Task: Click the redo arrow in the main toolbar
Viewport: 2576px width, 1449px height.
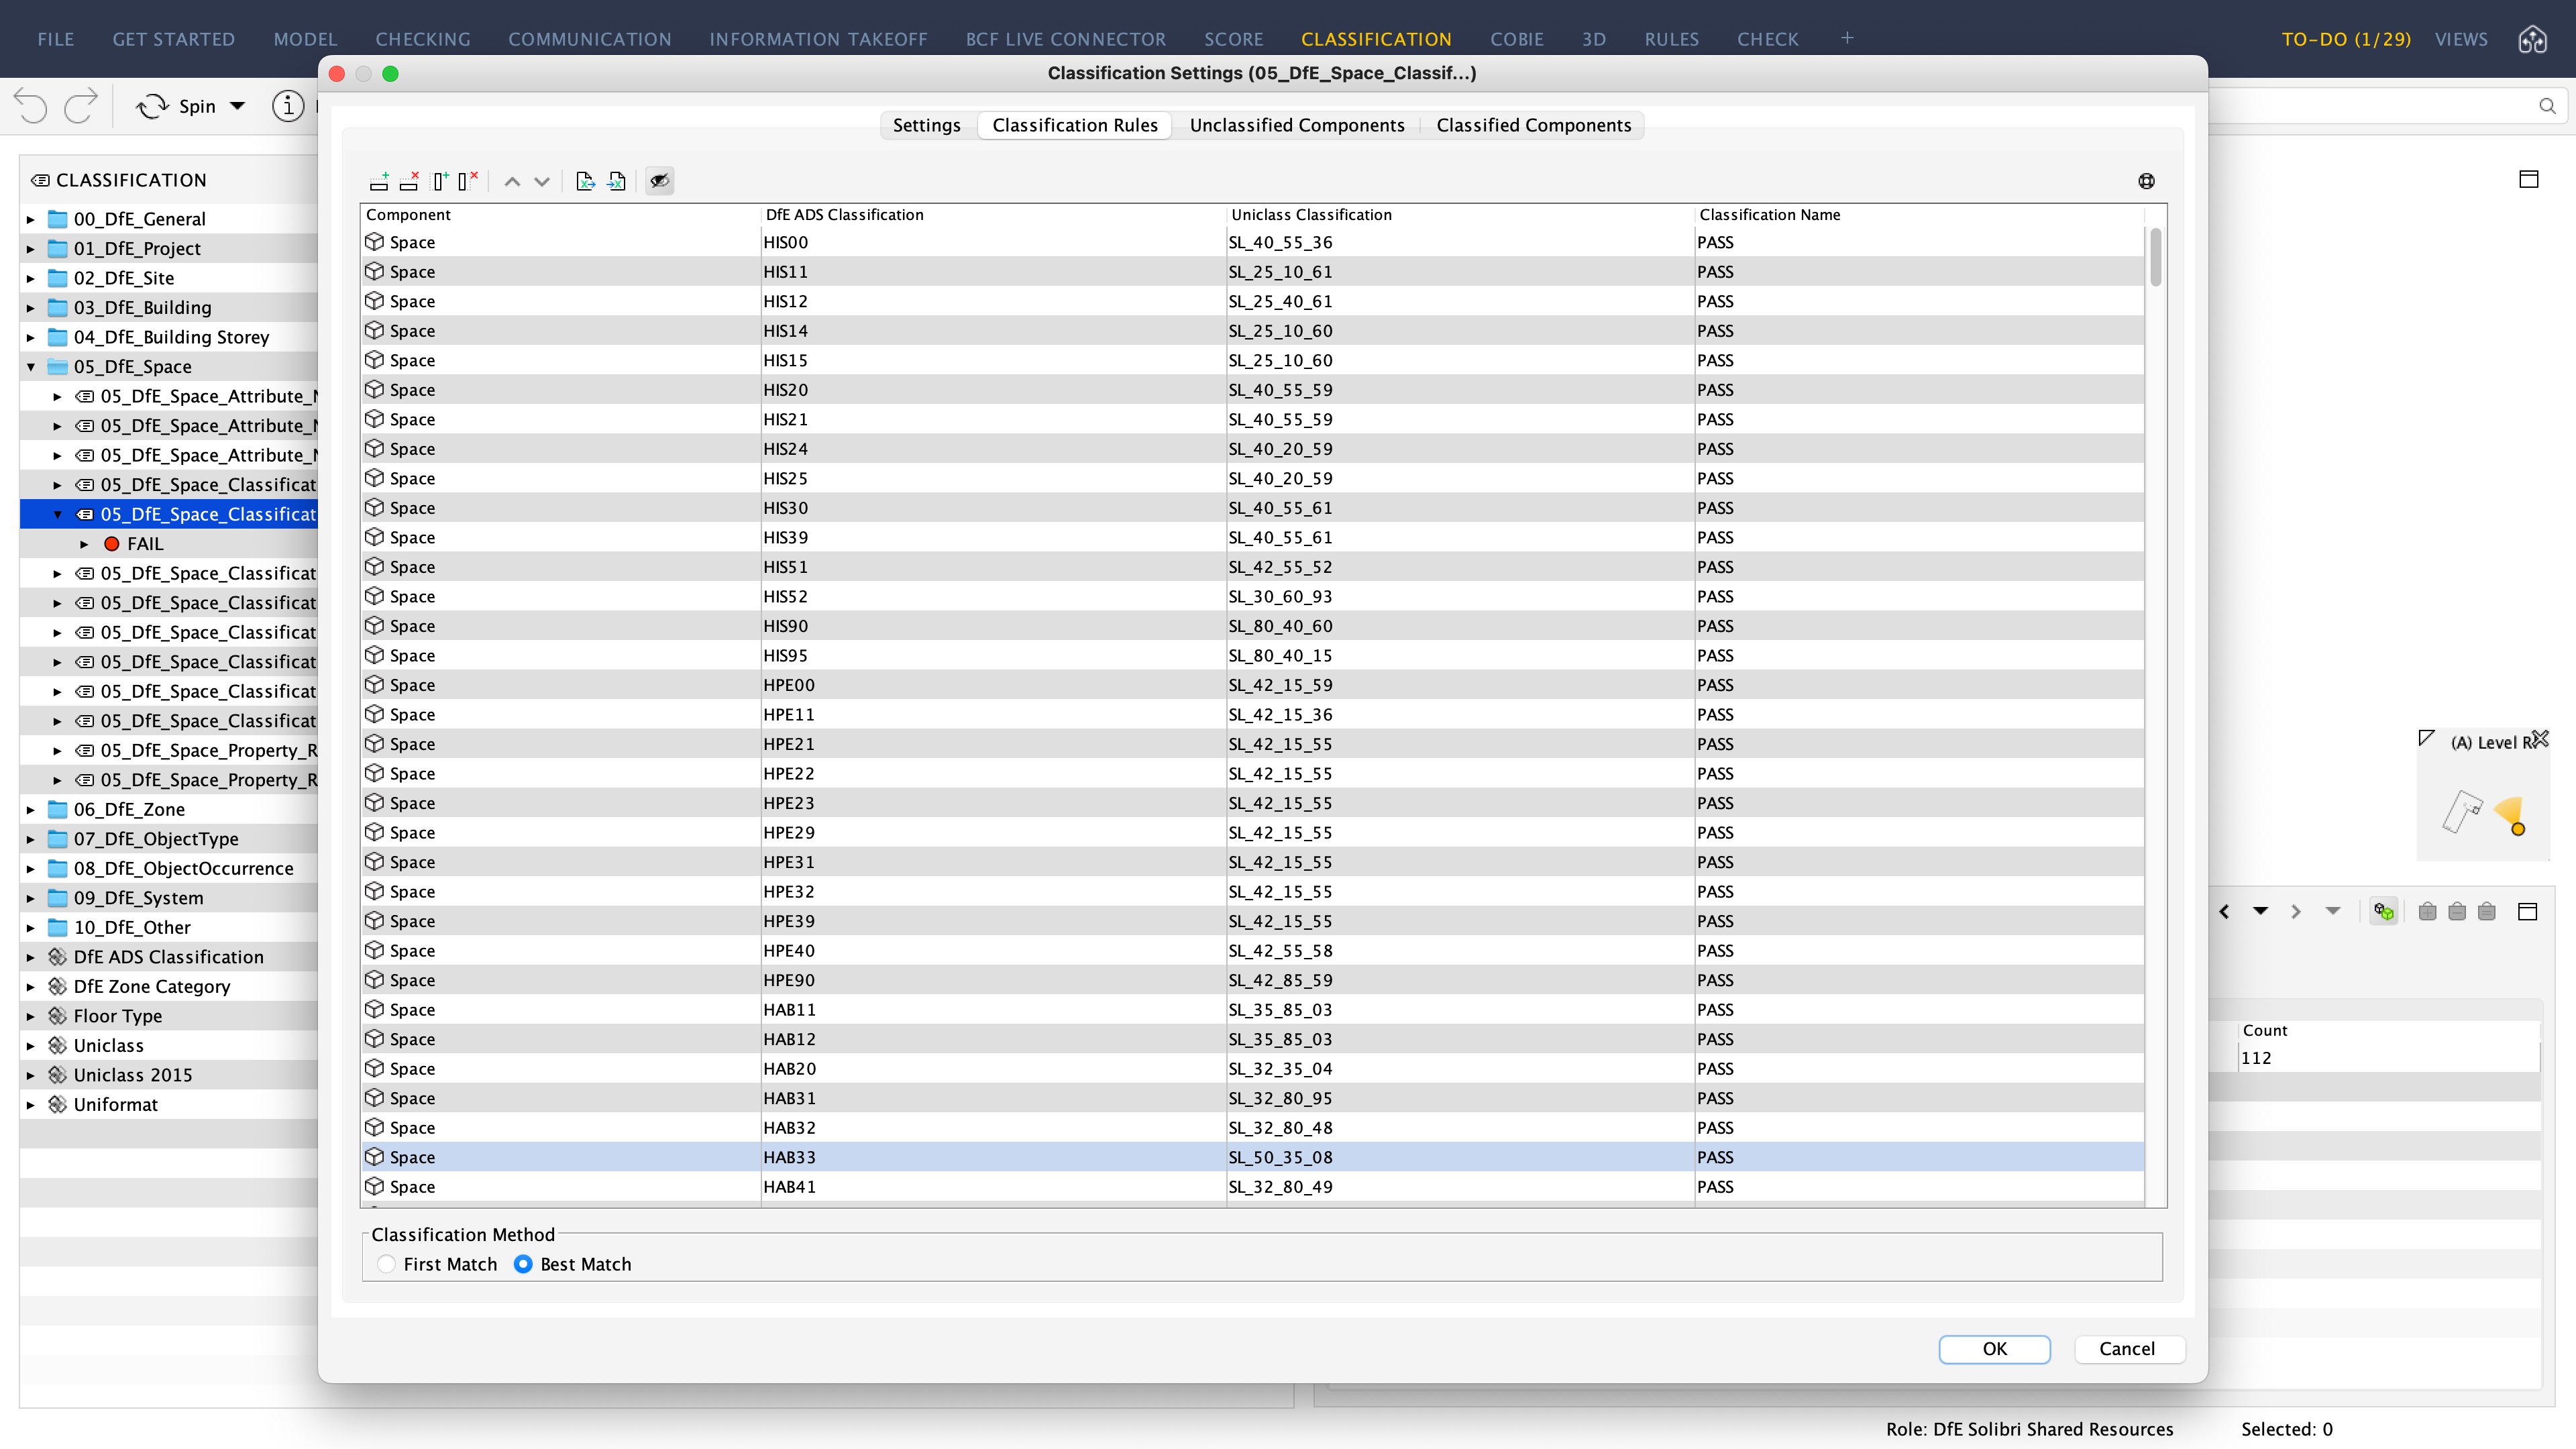Action: [x=80, y=106]
